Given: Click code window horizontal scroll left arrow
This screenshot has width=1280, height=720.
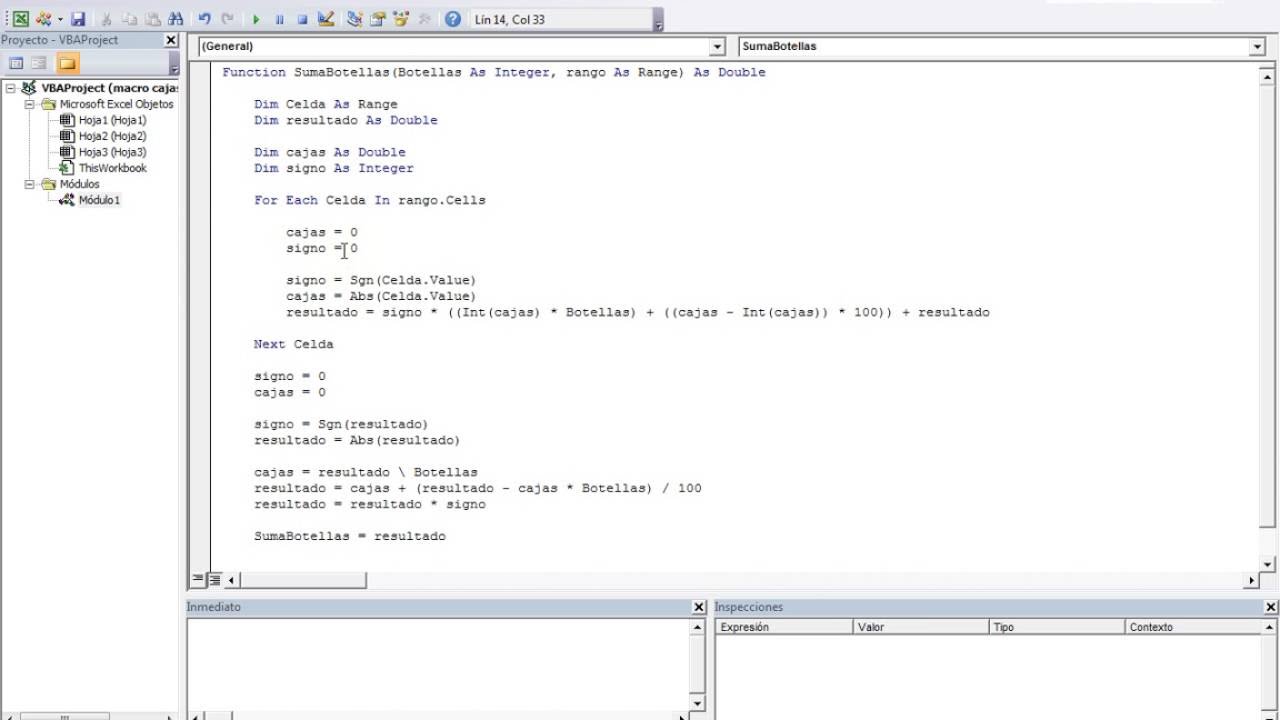Looking at the screenshot, I should [232, 580].
